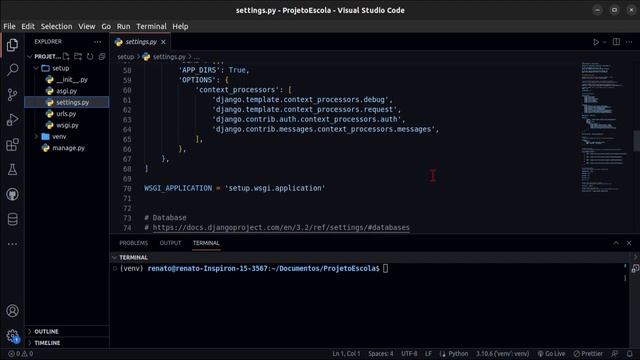The width and height of the screenshot is (640, 360).
Task: Open the Testing flask view
Action: 12,169
